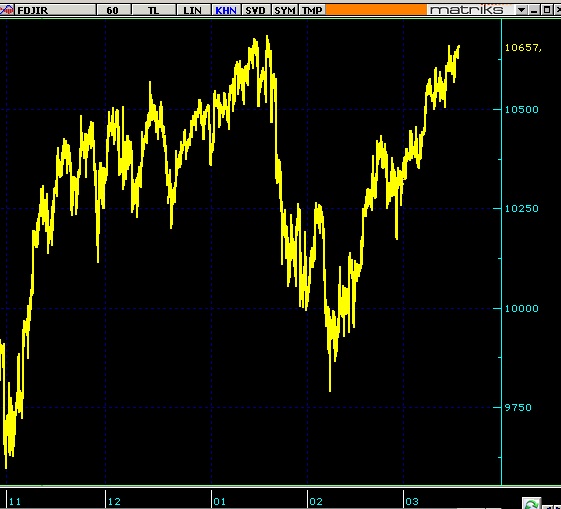Open the TL currency selector
This screenshot has height=509, width=561.
pyautogui.click(x=153, y=10)
